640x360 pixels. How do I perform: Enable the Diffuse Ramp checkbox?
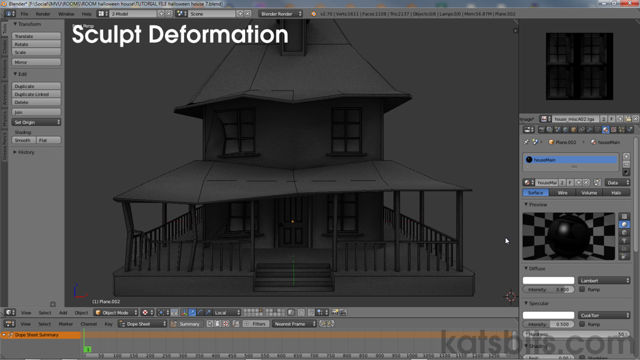coord(582,289)
